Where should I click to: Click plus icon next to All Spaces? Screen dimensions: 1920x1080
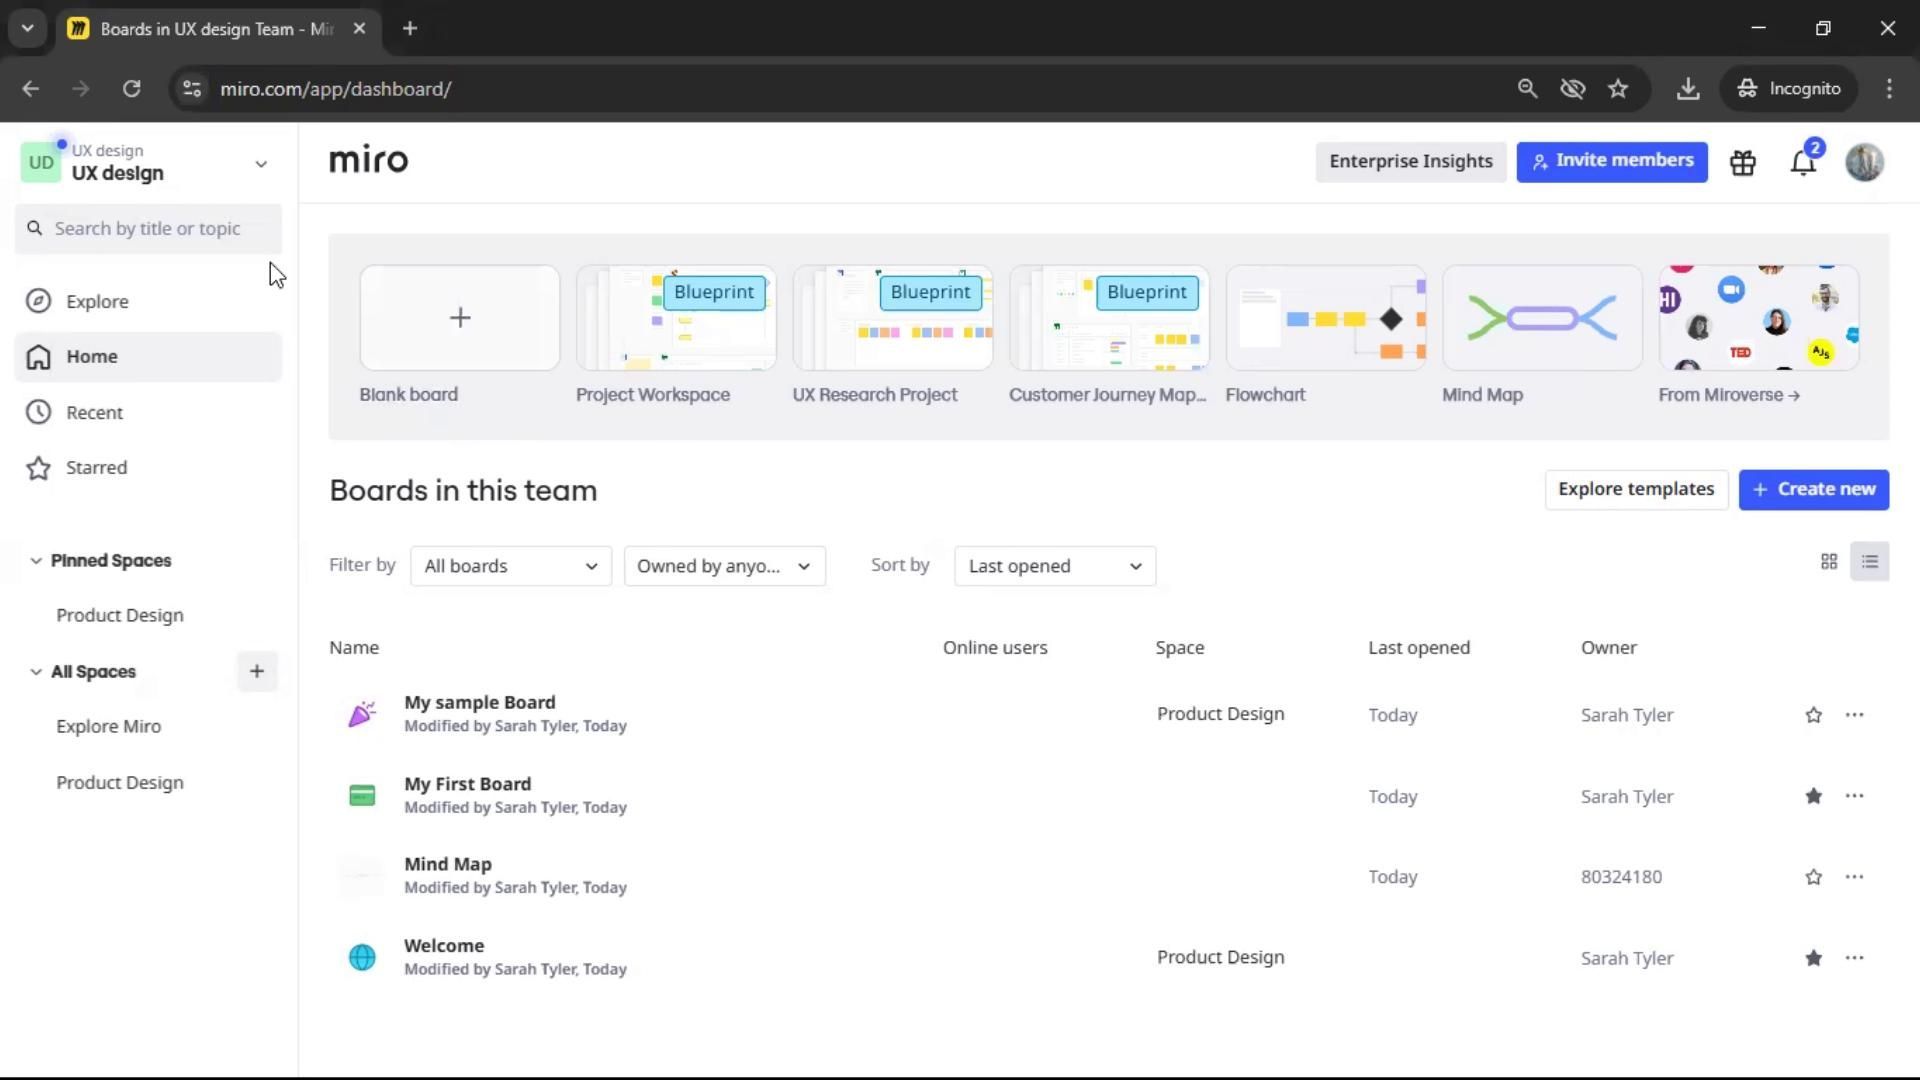[x=256, y=672]
